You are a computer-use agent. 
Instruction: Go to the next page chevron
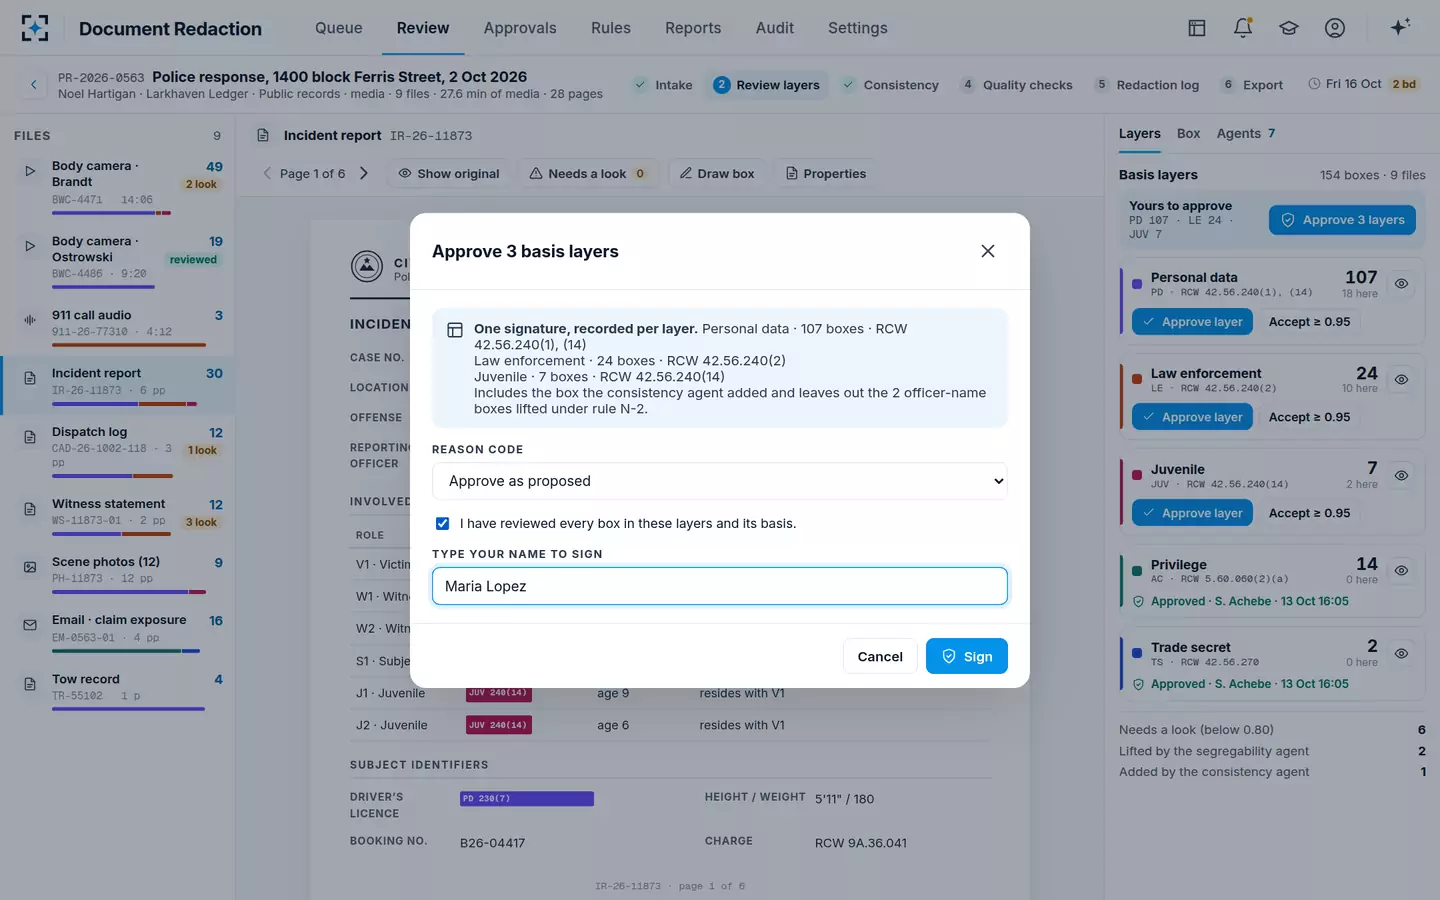364,173
